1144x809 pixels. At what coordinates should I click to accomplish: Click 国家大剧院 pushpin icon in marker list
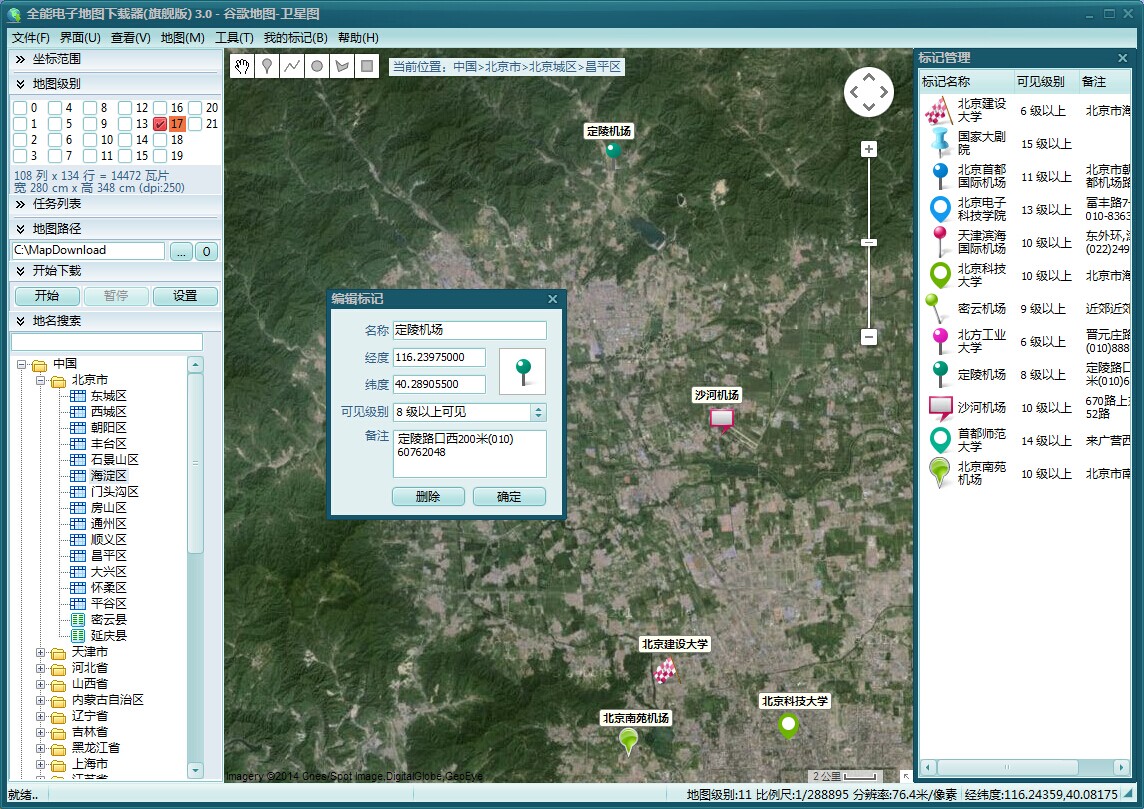click(x=940, y=143)
